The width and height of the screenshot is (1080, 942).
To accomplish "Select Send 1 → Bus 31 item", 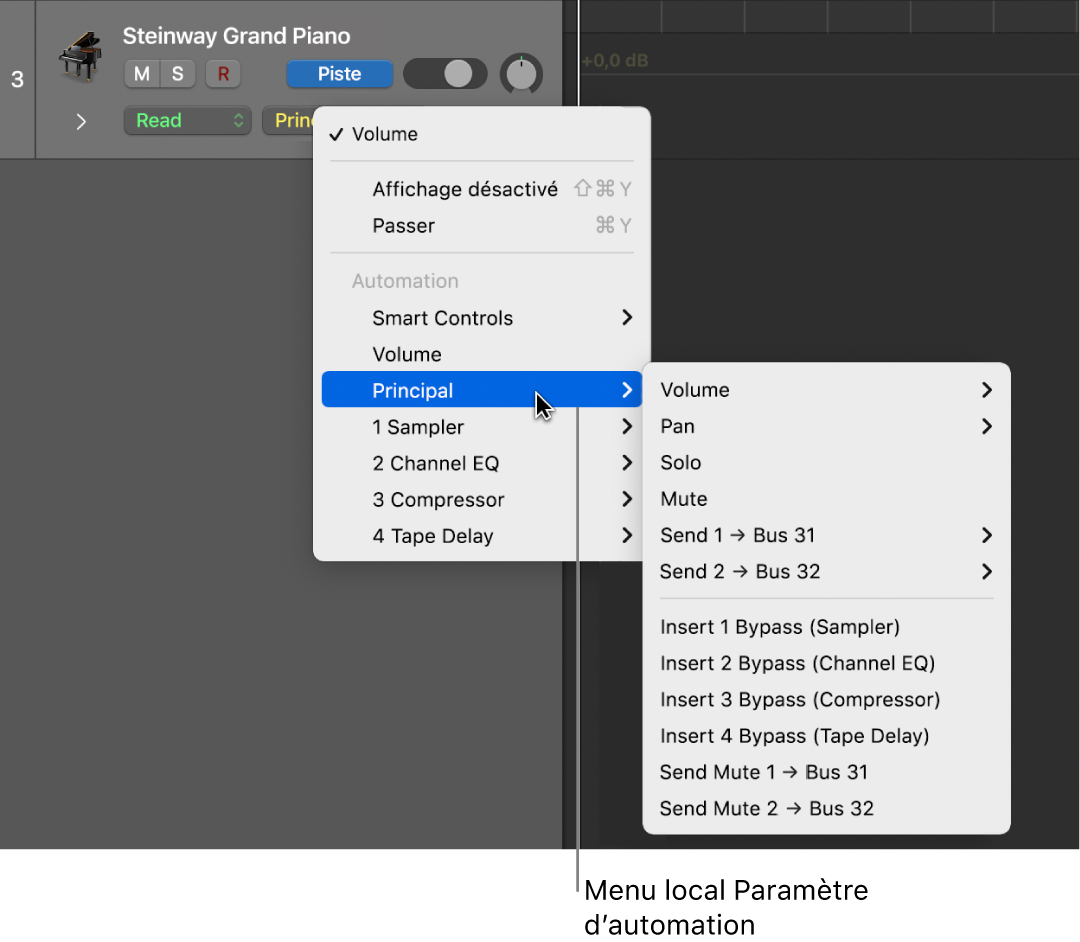I will pos(738,535).
